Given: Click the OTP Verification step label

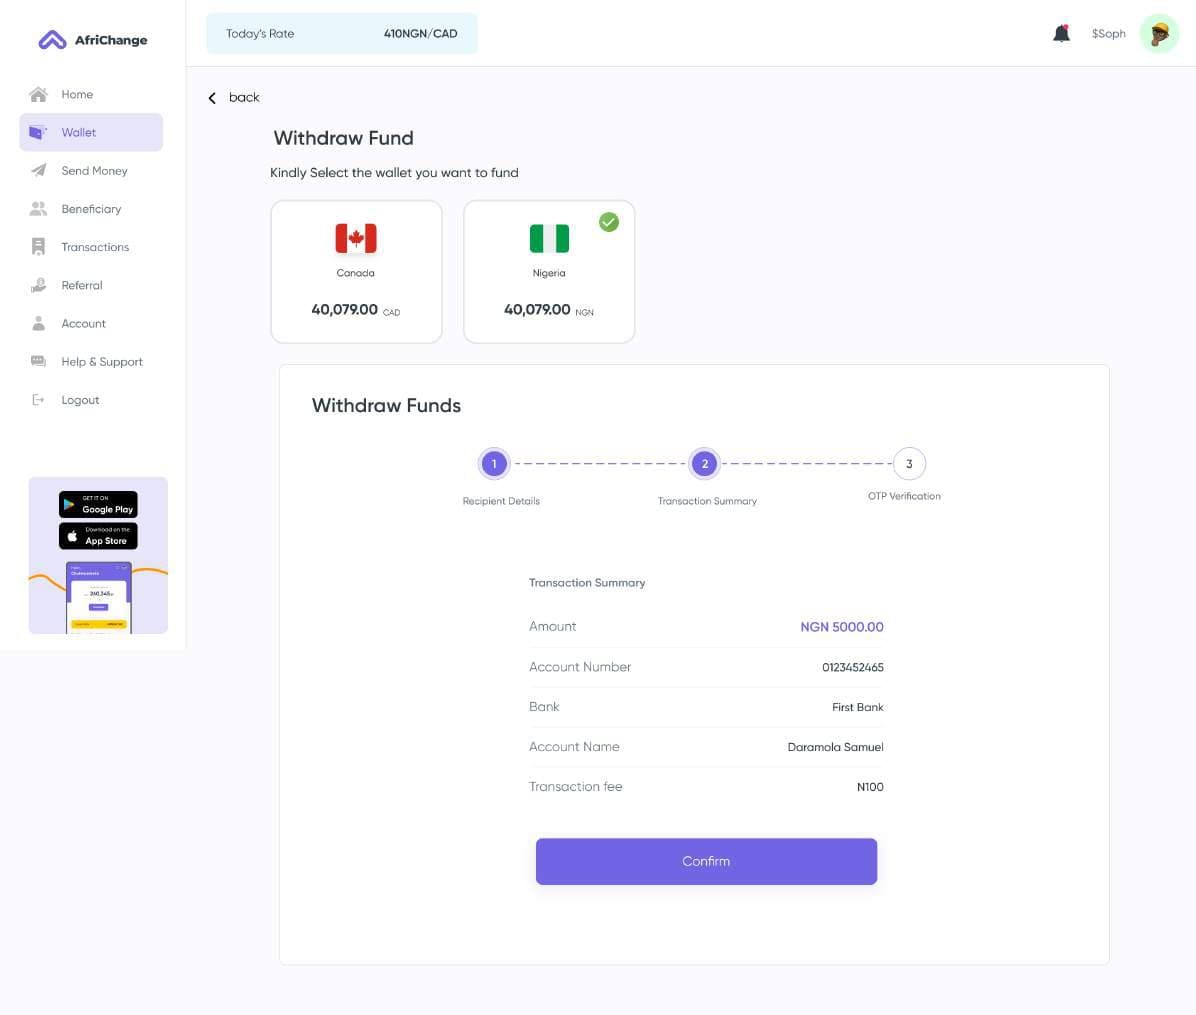Looking at the screenshot, I should [904, 496].
